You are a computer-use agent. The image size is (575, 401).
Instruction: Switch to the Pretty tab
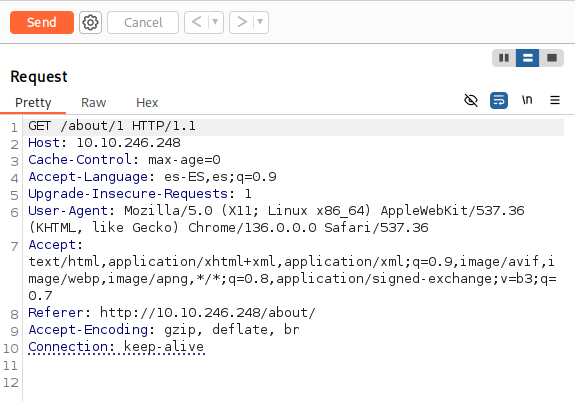coord(33,103)
